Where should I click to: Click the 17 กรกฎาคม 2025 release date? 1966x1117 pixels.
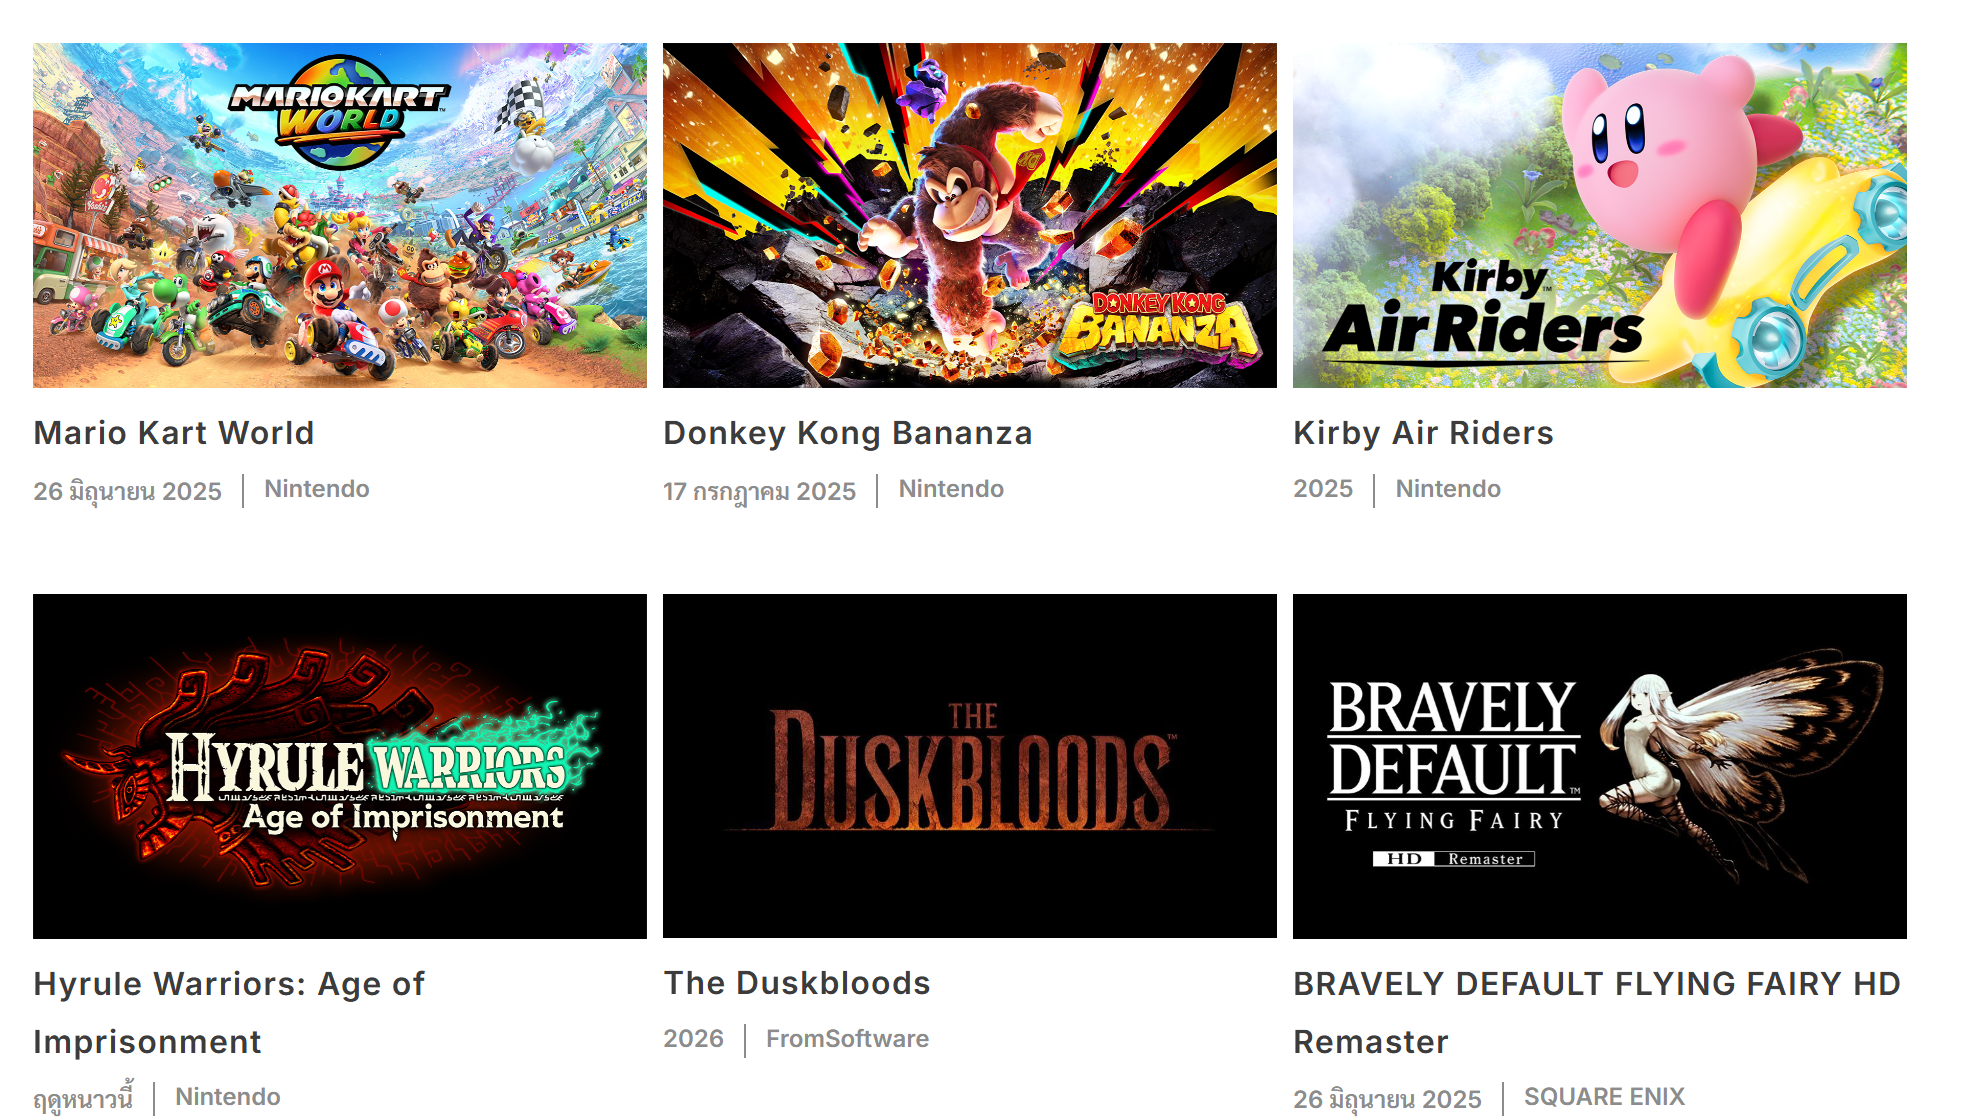[x=759, y=491]
